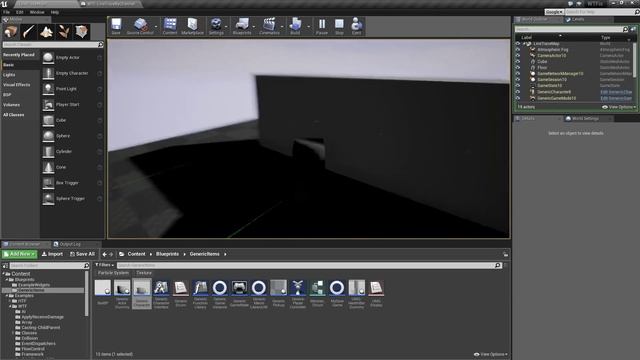Open the File menu
Image resolution: width=640 pixels, height=360 pixels.
pyautogui.click(x=7, y=12)
